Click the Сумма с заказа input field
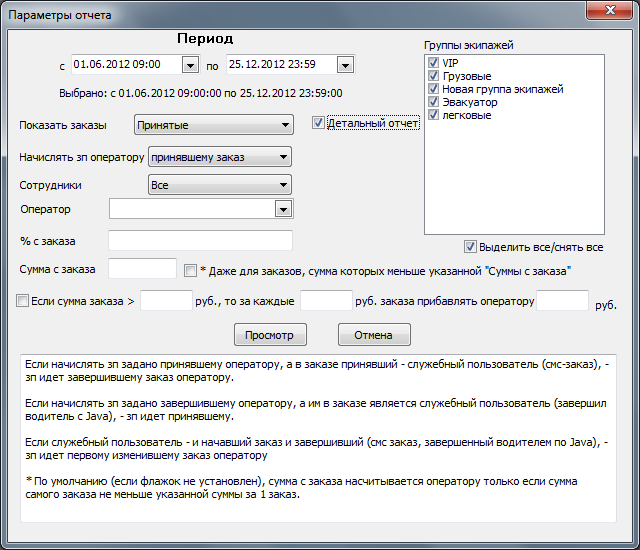The image size is (640, 550). pyautogui.click(x=142, y=269)
